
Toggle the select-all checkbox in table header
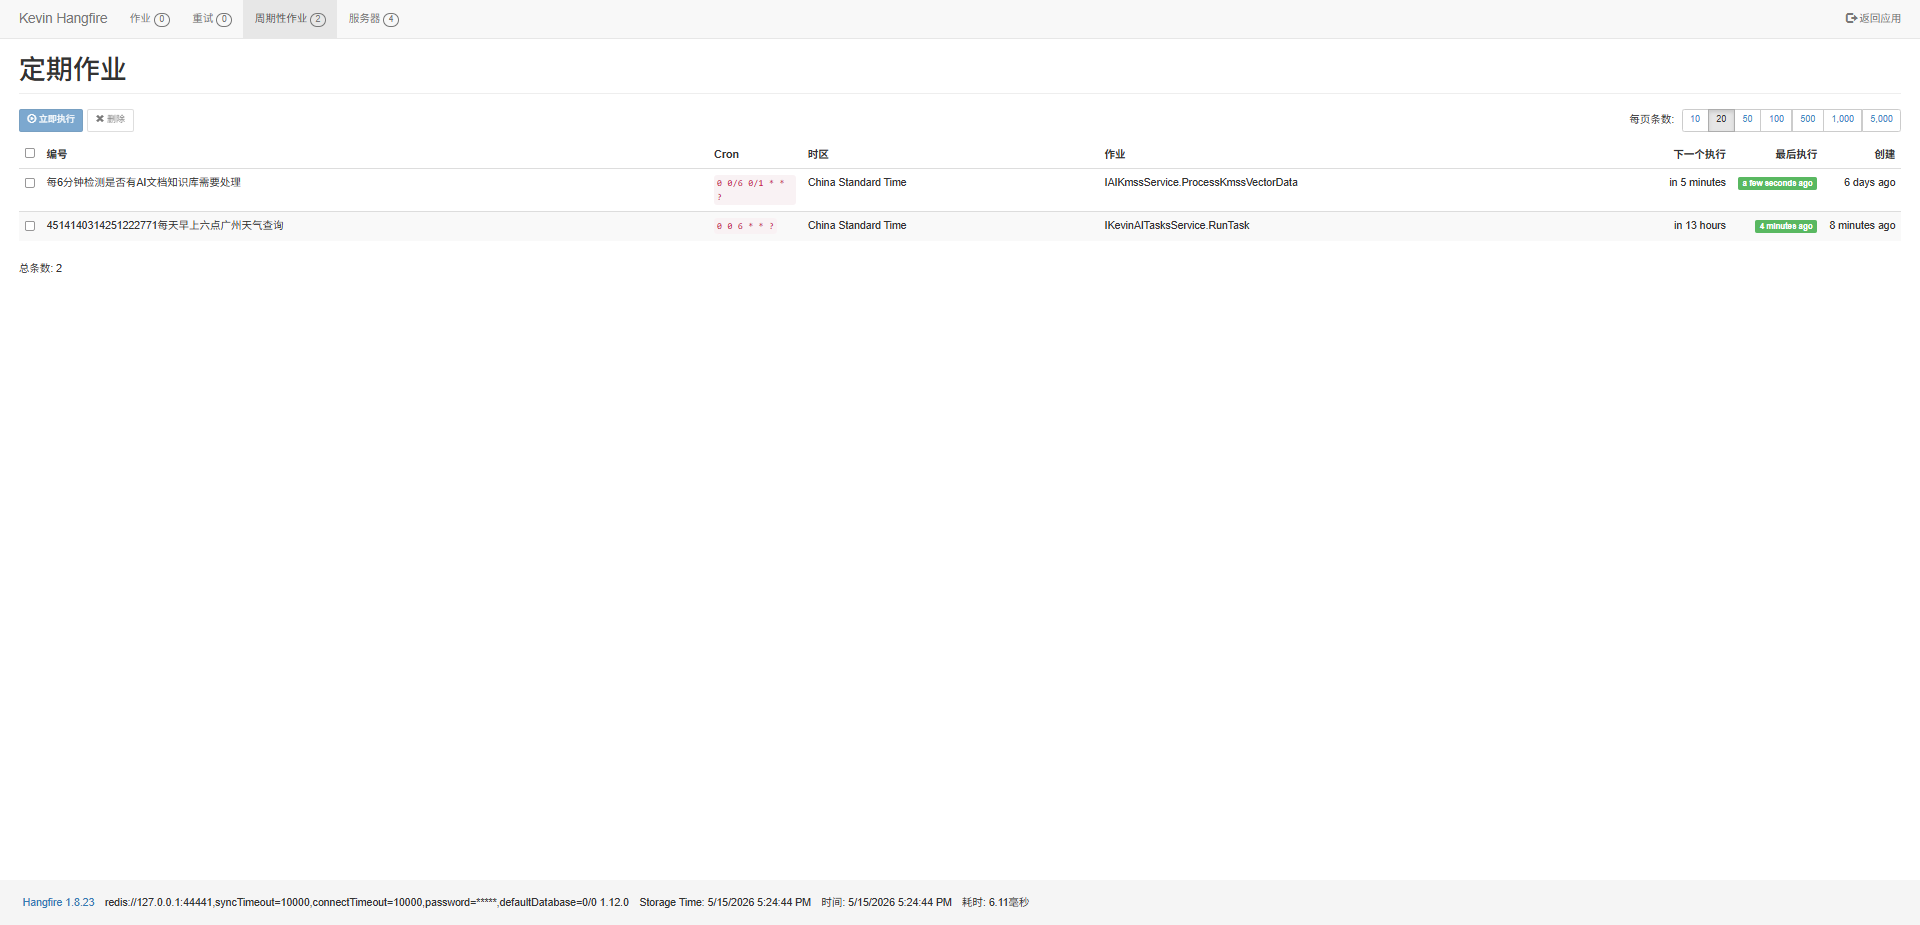point(30,153)
